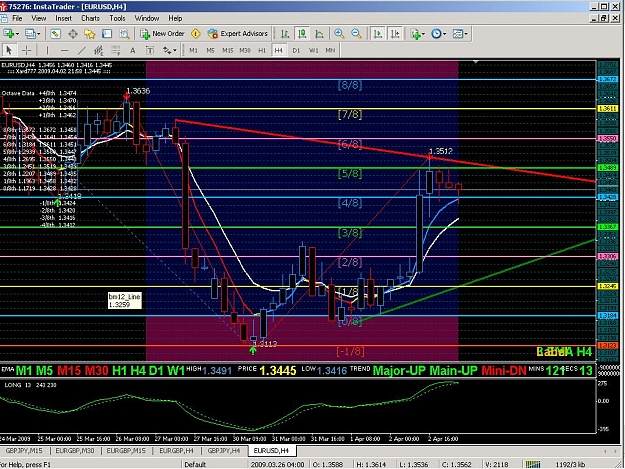Click the 1.3512 swing high label
This screenshot has width=625, height=469.
441,151
